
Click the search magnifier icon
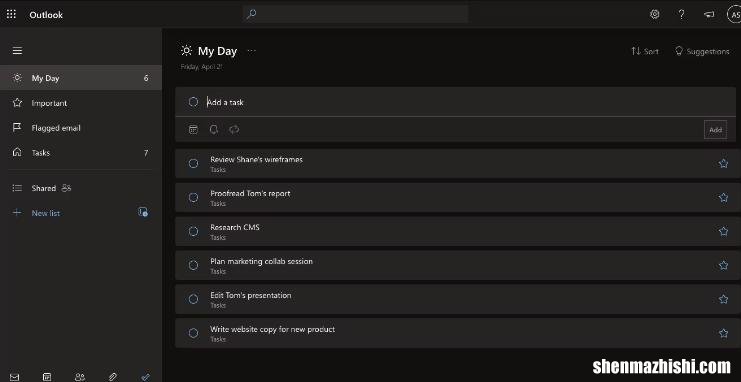tap(251, 14)
